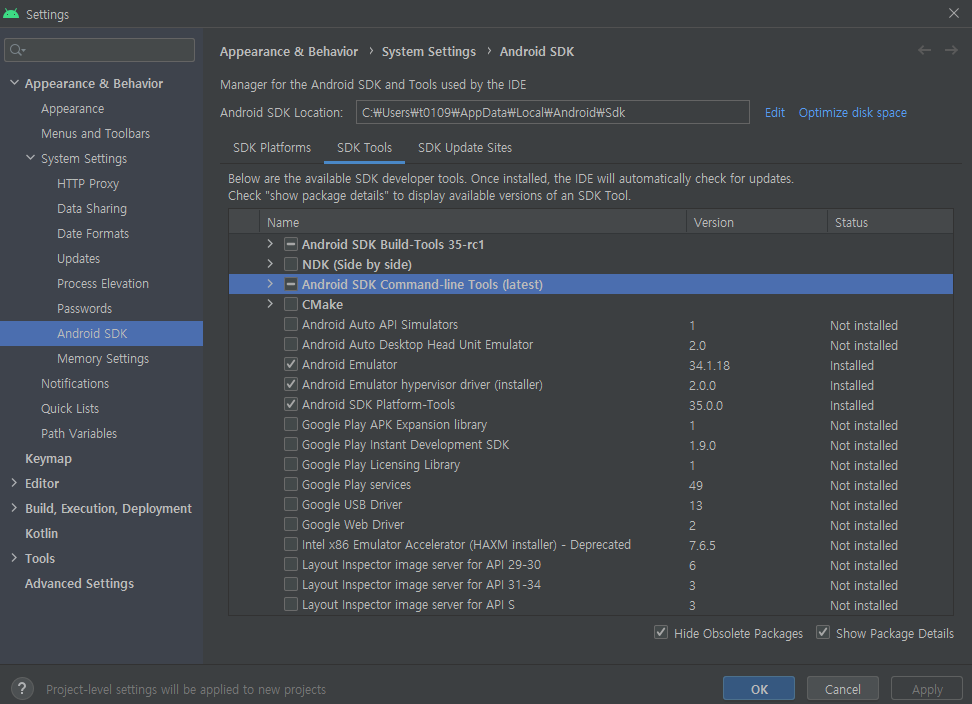Screen dimensions: 972x704
Task: Open Advanced Settings page
Action: (x=79, y=583)
